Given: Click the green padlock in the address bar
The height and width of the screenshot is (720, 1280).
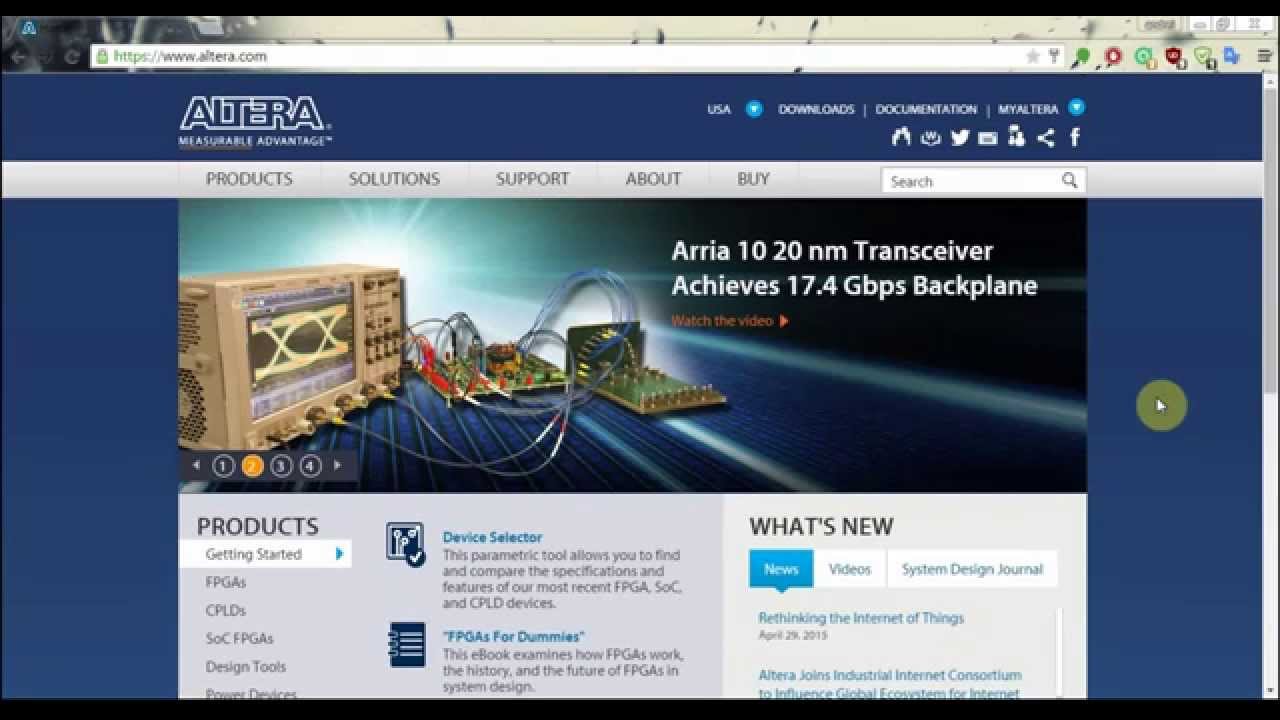Looking at the screenshot, I should pyautogui.click(x=102, y=56).
